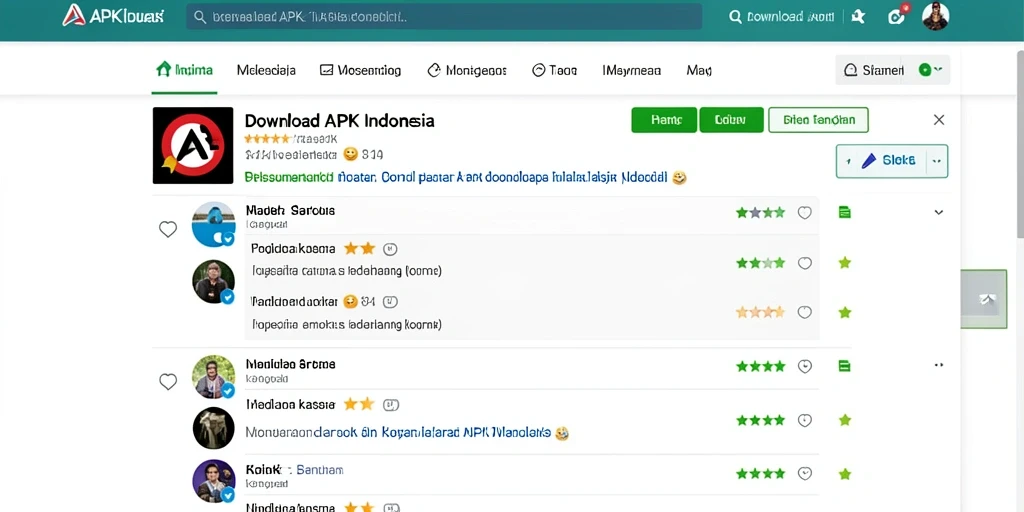Open the user profile avatar in header
Viewport: 1024px width, 512px height.
coord(935,16)
